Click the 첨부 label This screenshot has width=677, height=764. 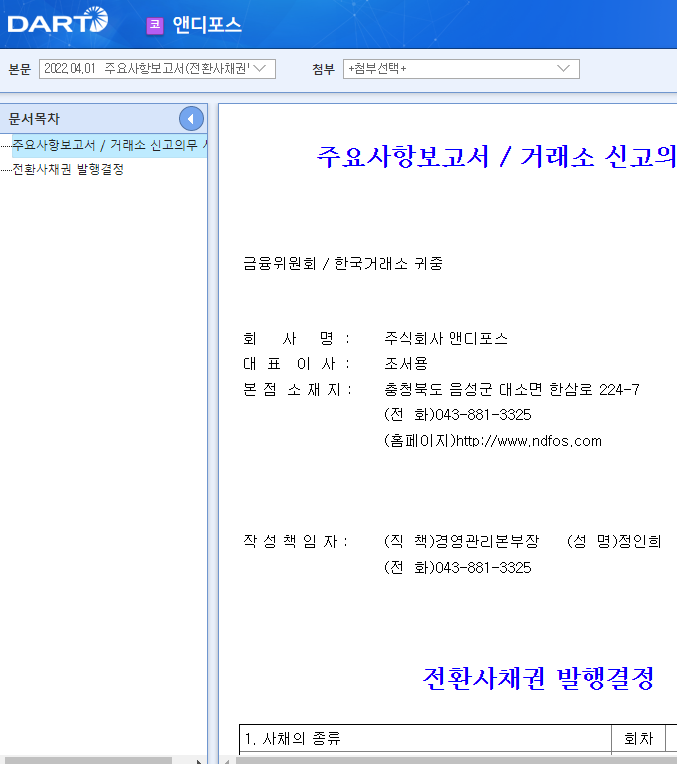(x=323, y=69)
